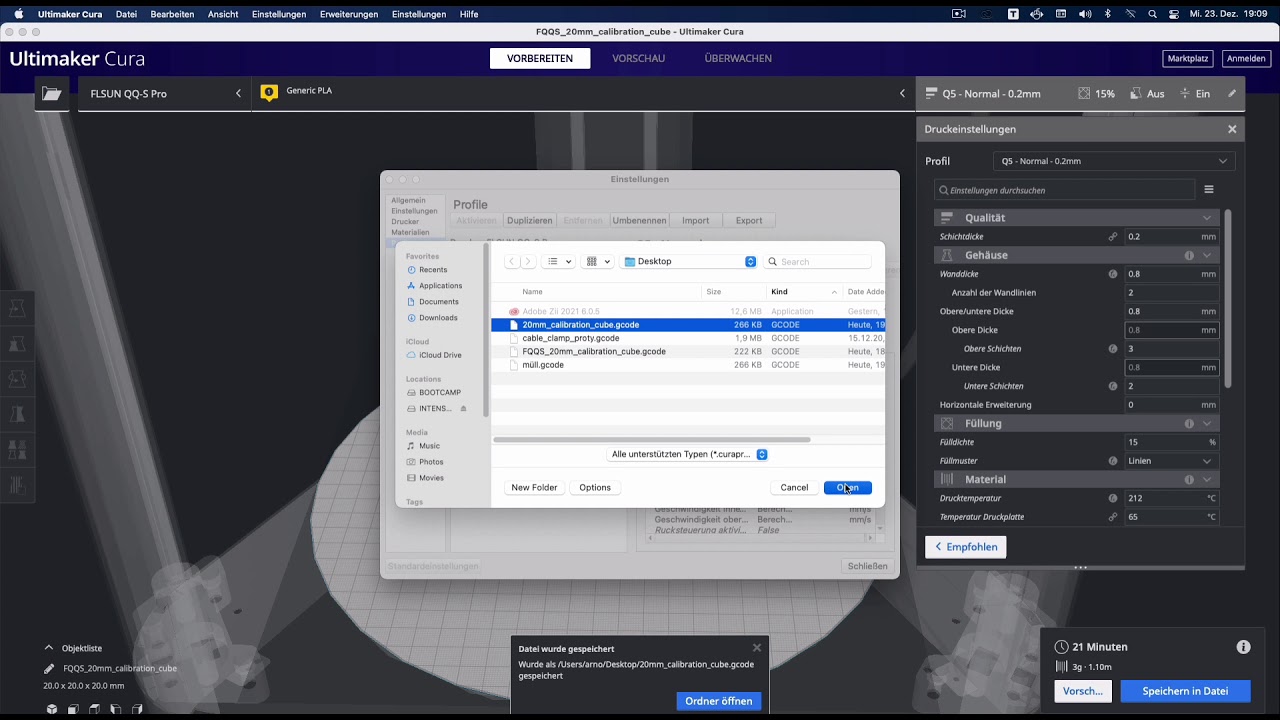1280x720 pixels.
Task: Click the link icon next to Schichtdicke
Action: click(x=1113, y=237)
